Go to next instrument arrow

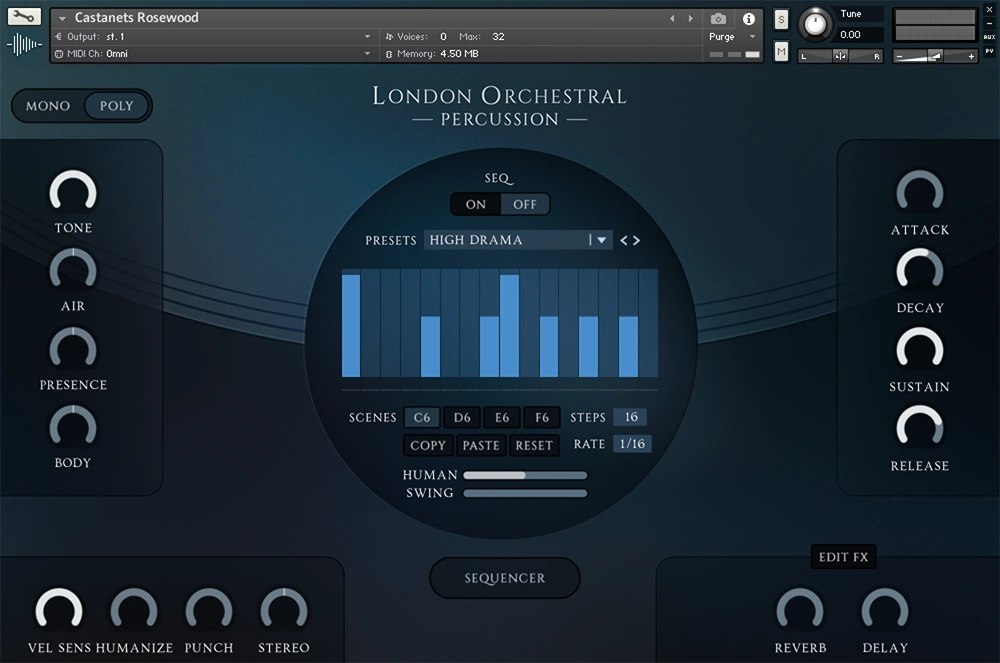coord(691,18)
